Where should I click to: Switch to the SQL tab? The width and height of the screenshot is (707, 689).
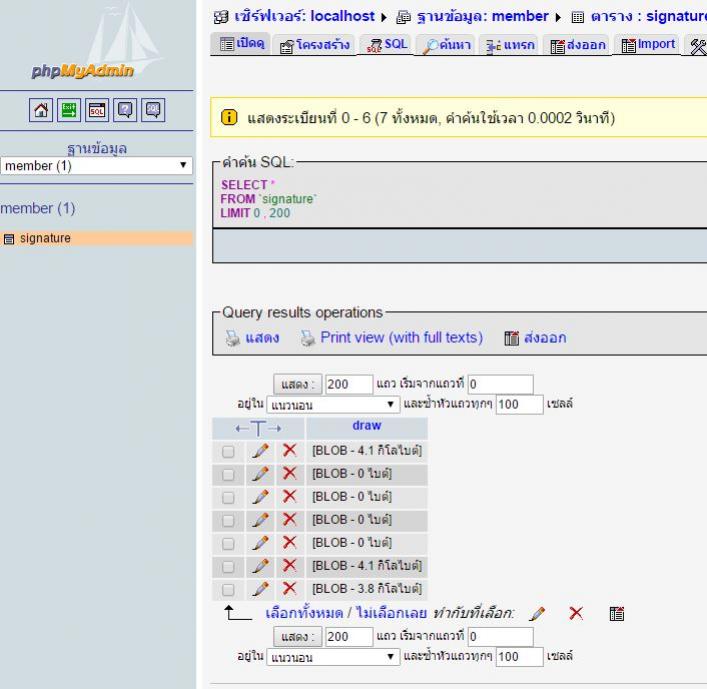[x=386, y=45]
